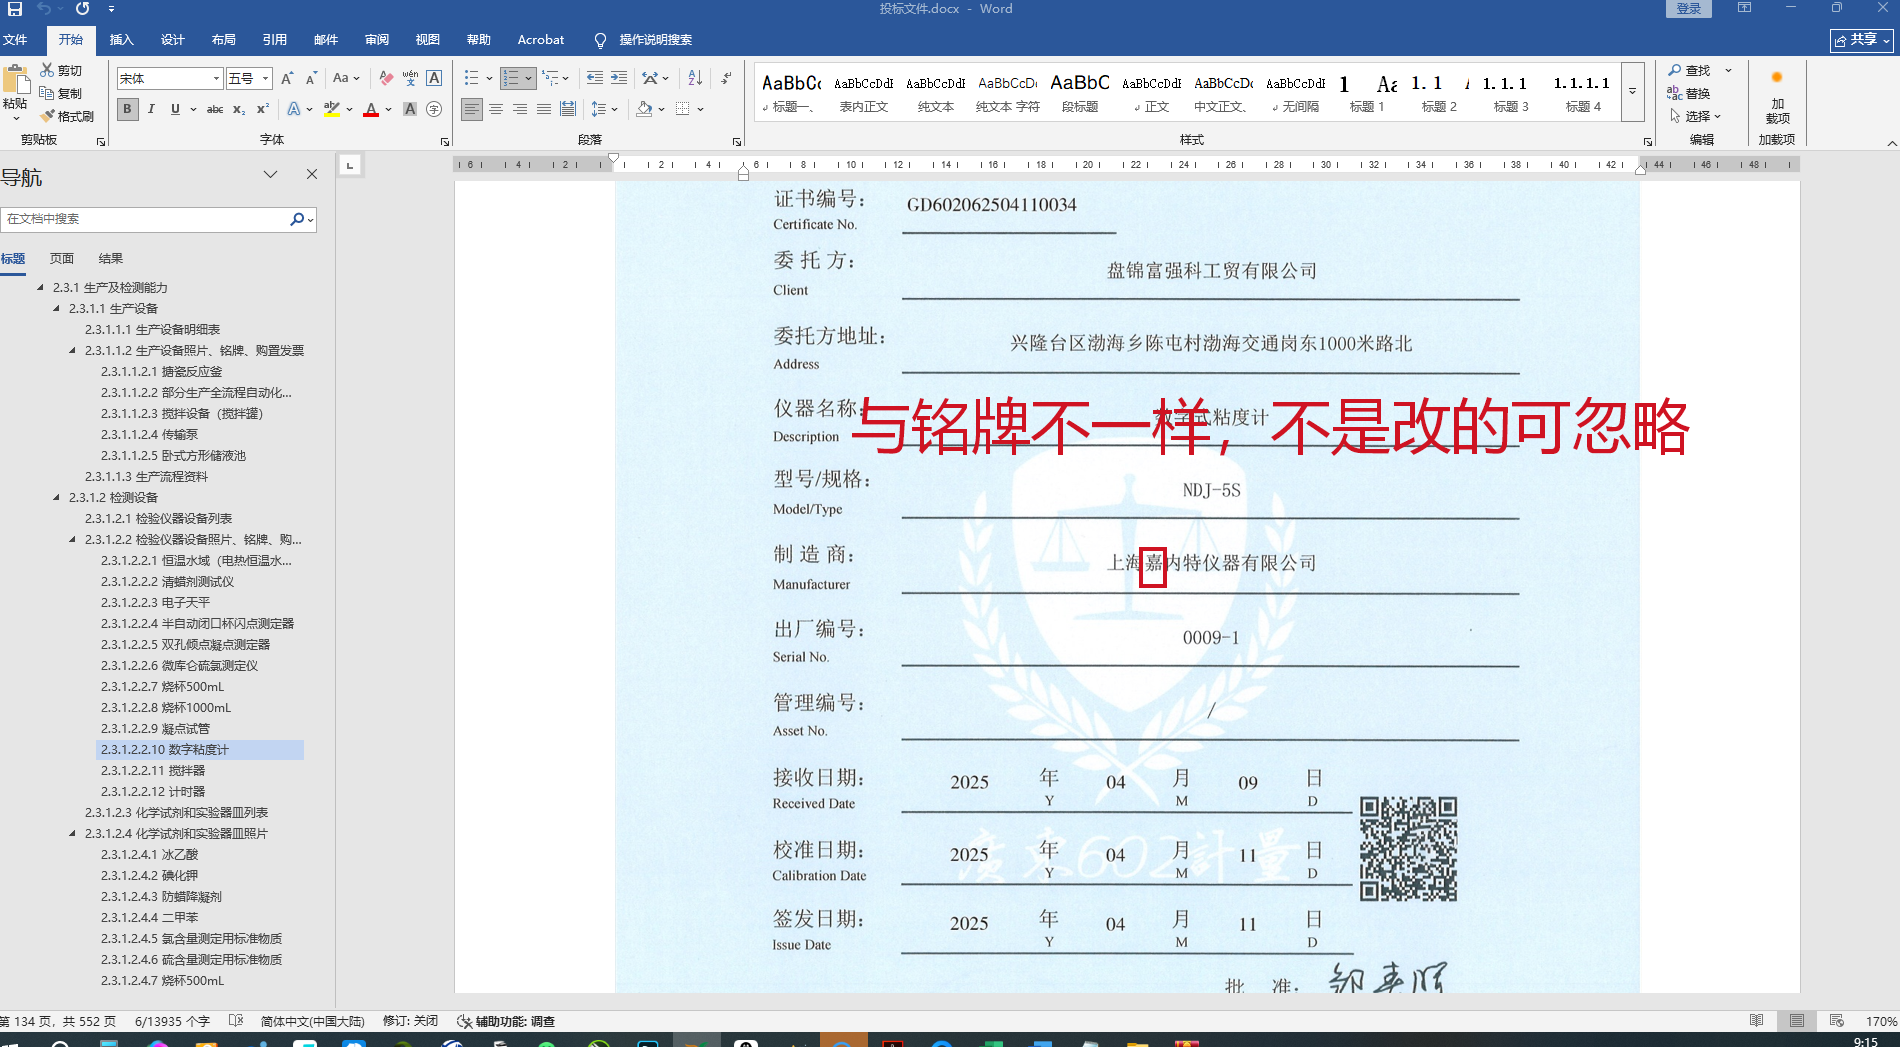The width and height of the screenshot is (1900, 1047).
Task: Toggle left alignment button
Action: coord(472,109)
